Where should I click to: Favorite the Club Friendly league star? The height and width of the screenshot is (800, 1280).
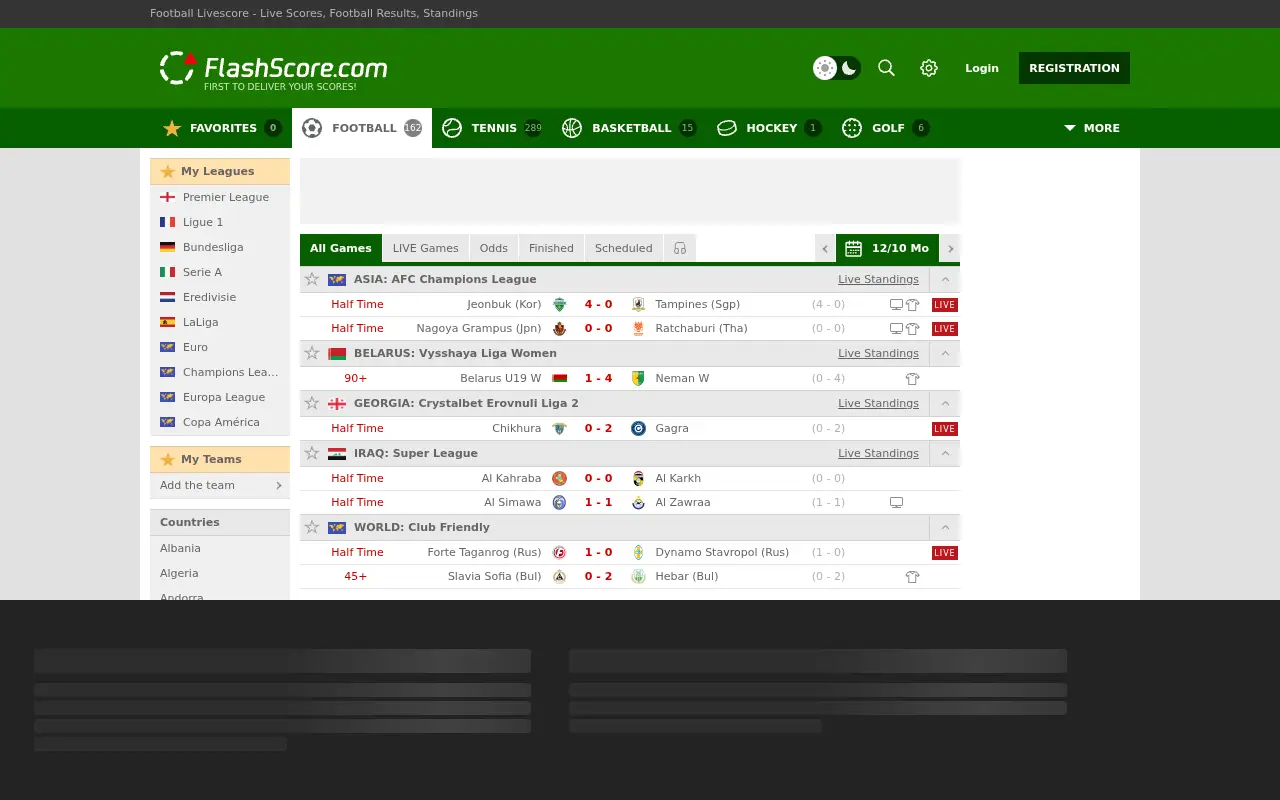(x=312, y=527)
